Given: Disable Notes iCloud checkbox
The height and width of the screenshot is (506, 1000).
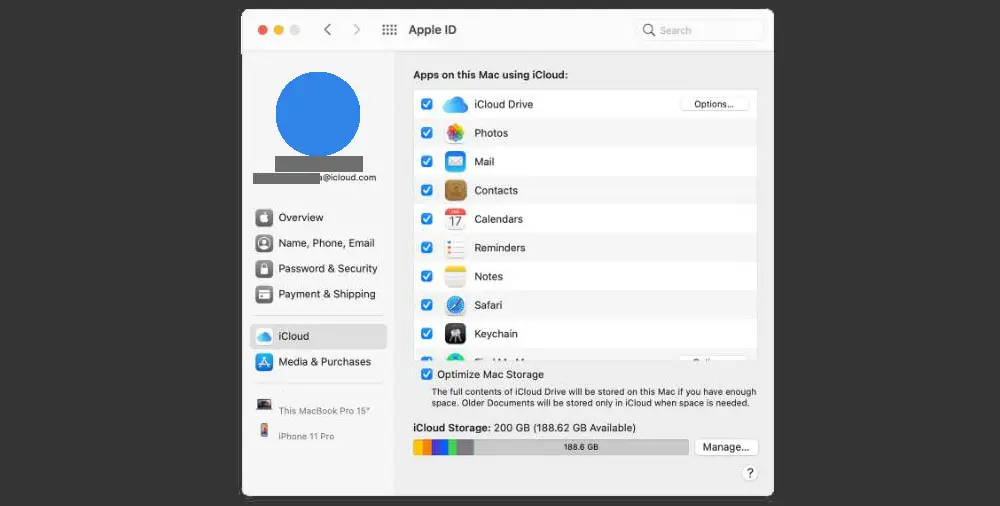Looking at the screenshot, I should 427,276.
